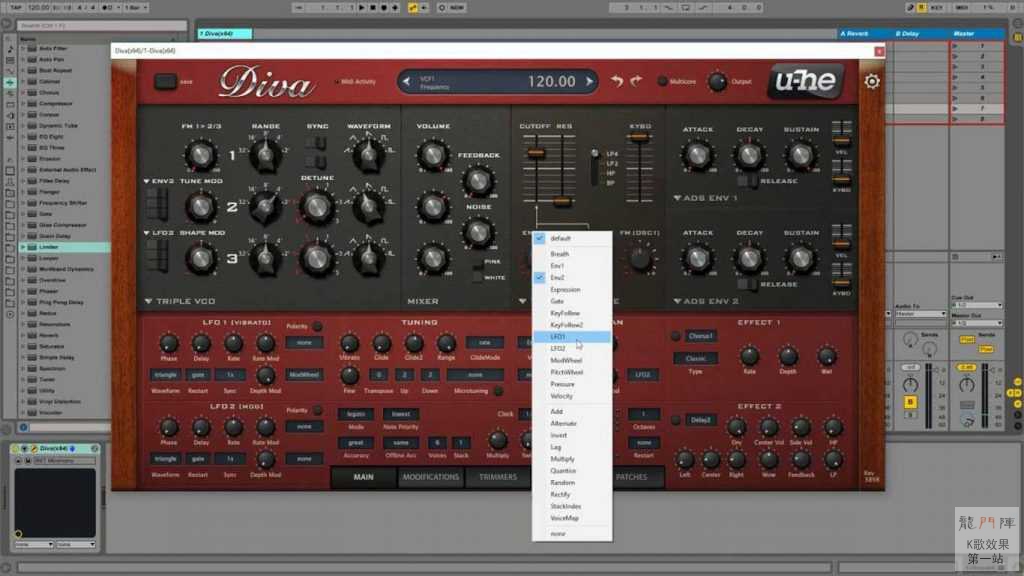Image resolution: width=1024 pixels, height=576 pixels.
Task: Click the Save button in Diva
Action: point(165,82)
